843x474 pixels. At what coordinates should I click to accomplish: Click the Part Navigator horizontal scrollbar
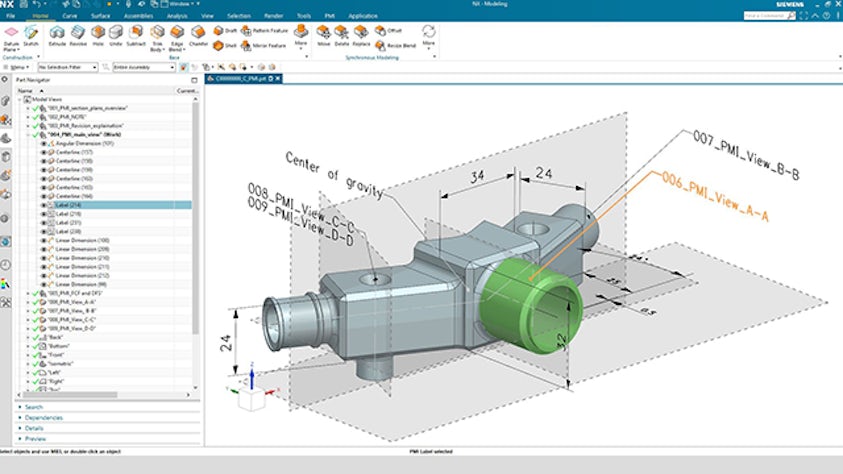click(70, 395)
